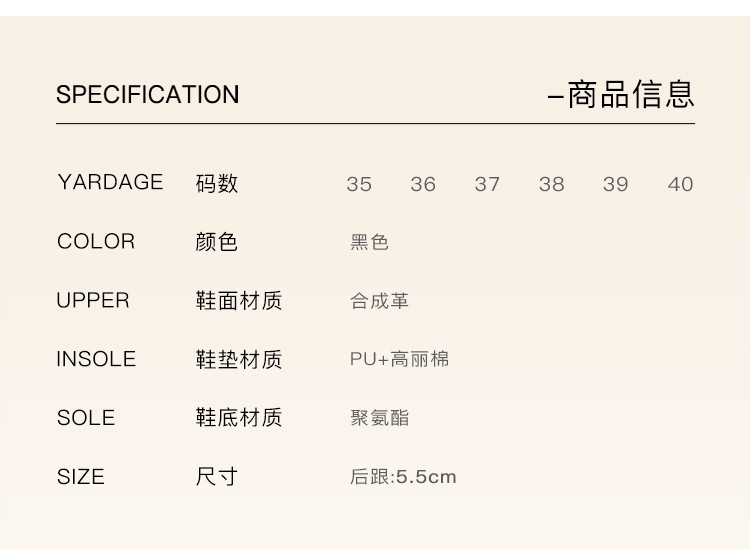Click the SOLE label
This screenshot has width=750, height=549.
(86, 417)
